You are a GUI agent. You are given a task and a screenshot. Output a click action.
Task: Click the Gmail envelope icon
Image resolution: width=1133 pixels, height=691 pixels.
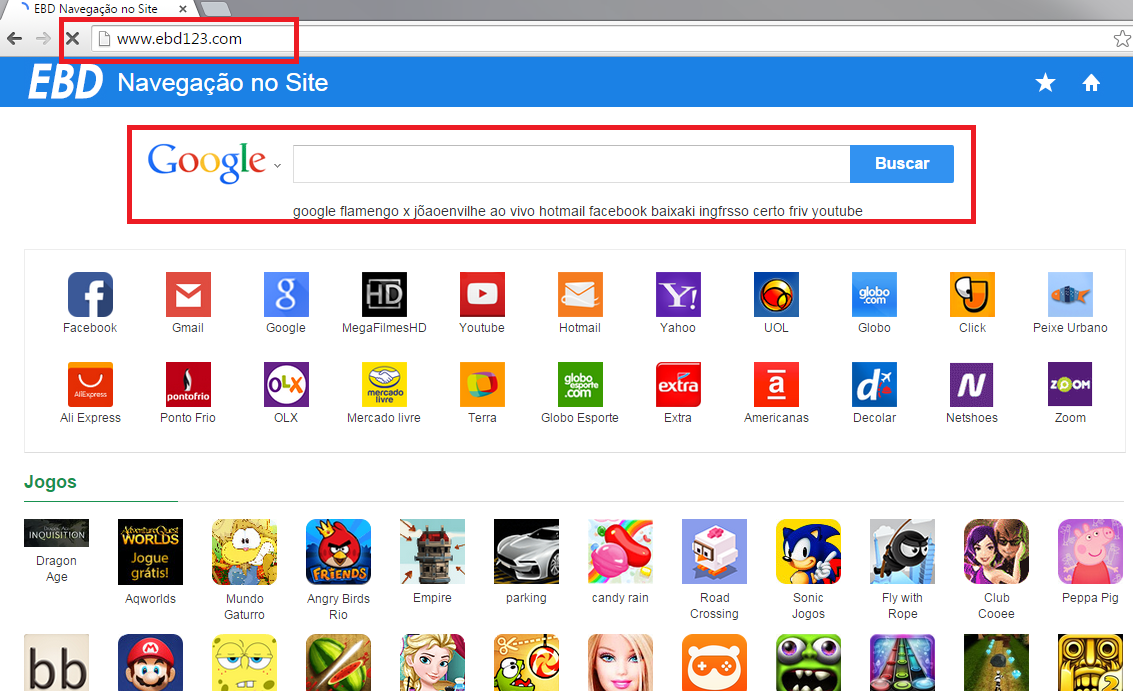[x=188, y=294]
